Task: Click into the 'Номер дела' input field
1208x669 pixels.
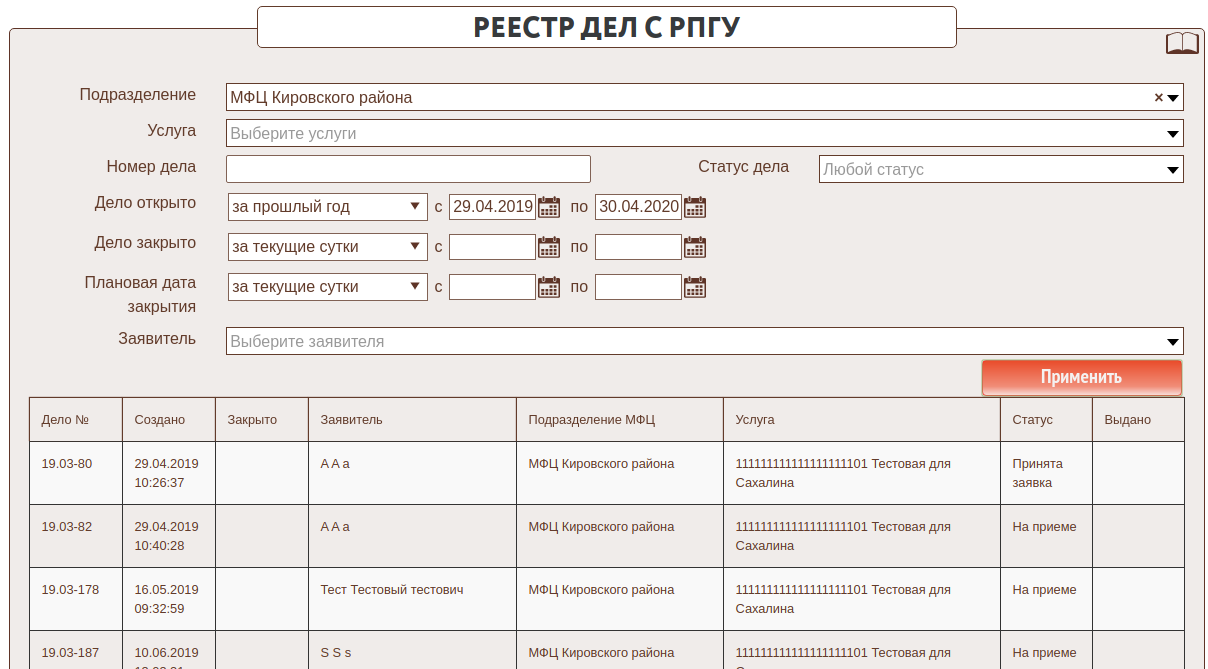Action: pos(408,169)
